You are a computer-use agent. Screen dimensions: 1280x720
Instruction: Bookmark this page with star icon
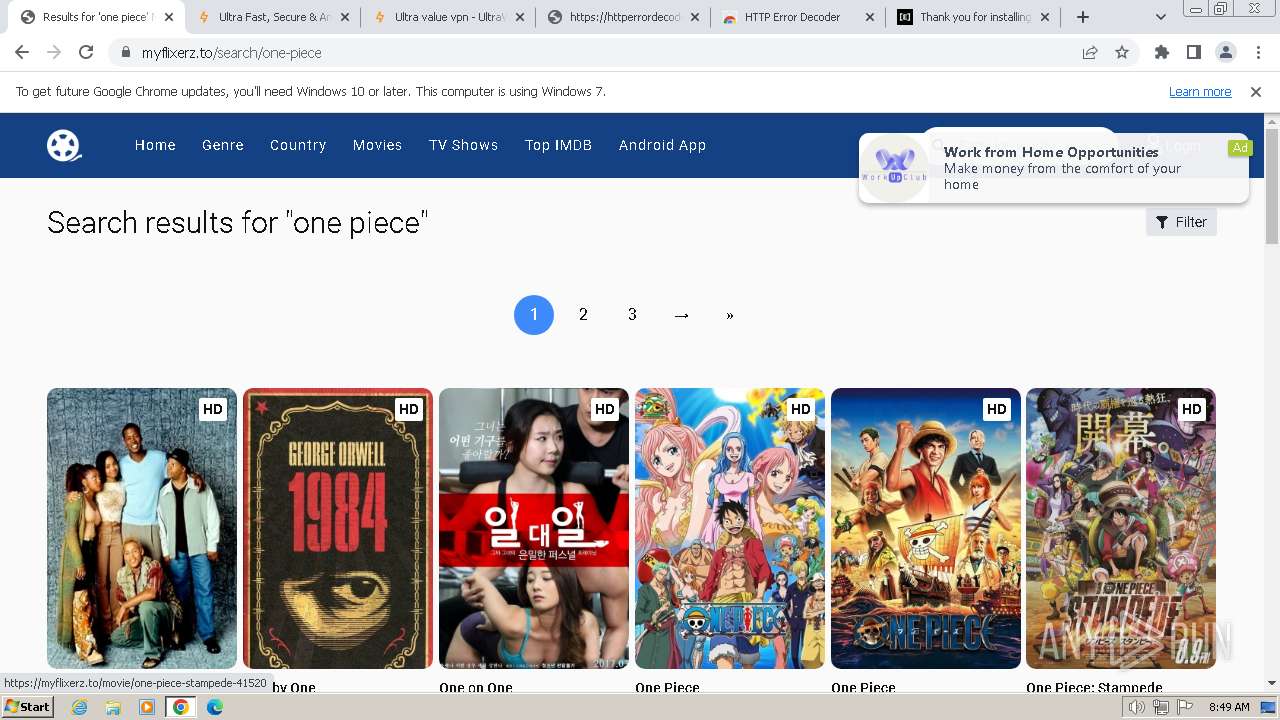click(x=1122, y=53)
